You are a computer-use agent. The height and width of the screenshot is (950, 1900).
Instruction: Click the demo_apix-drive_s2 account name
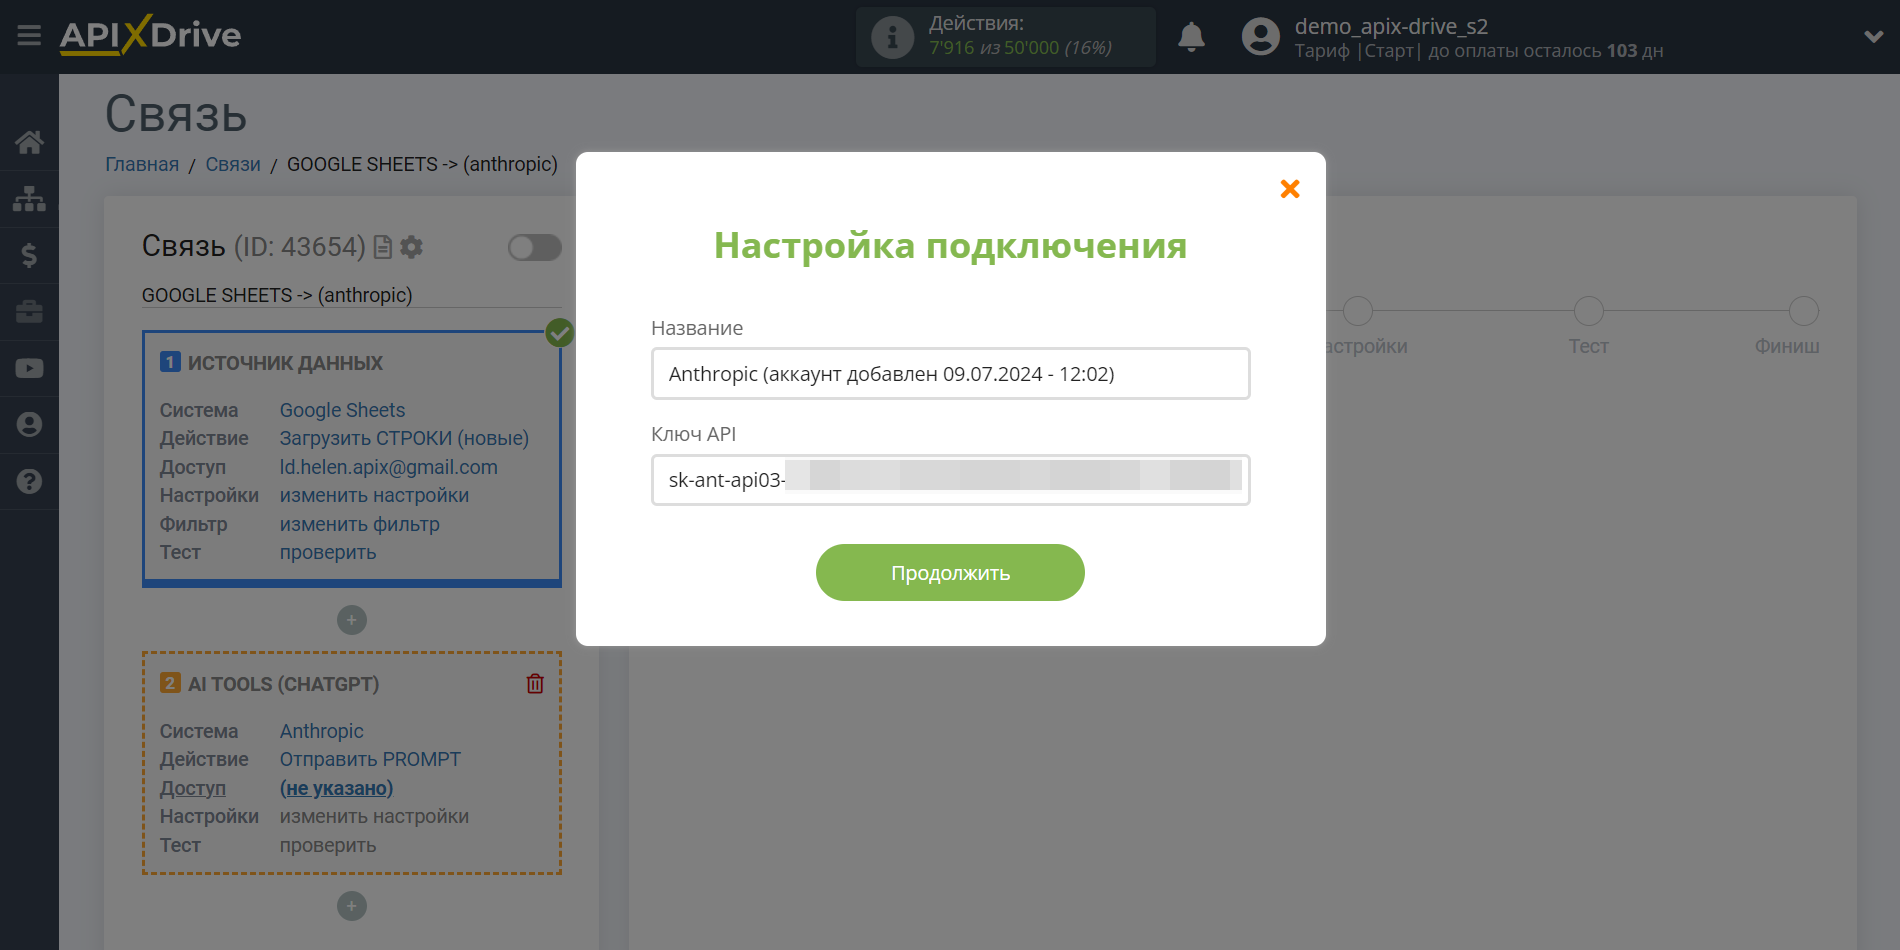[x=1391, y=26]
